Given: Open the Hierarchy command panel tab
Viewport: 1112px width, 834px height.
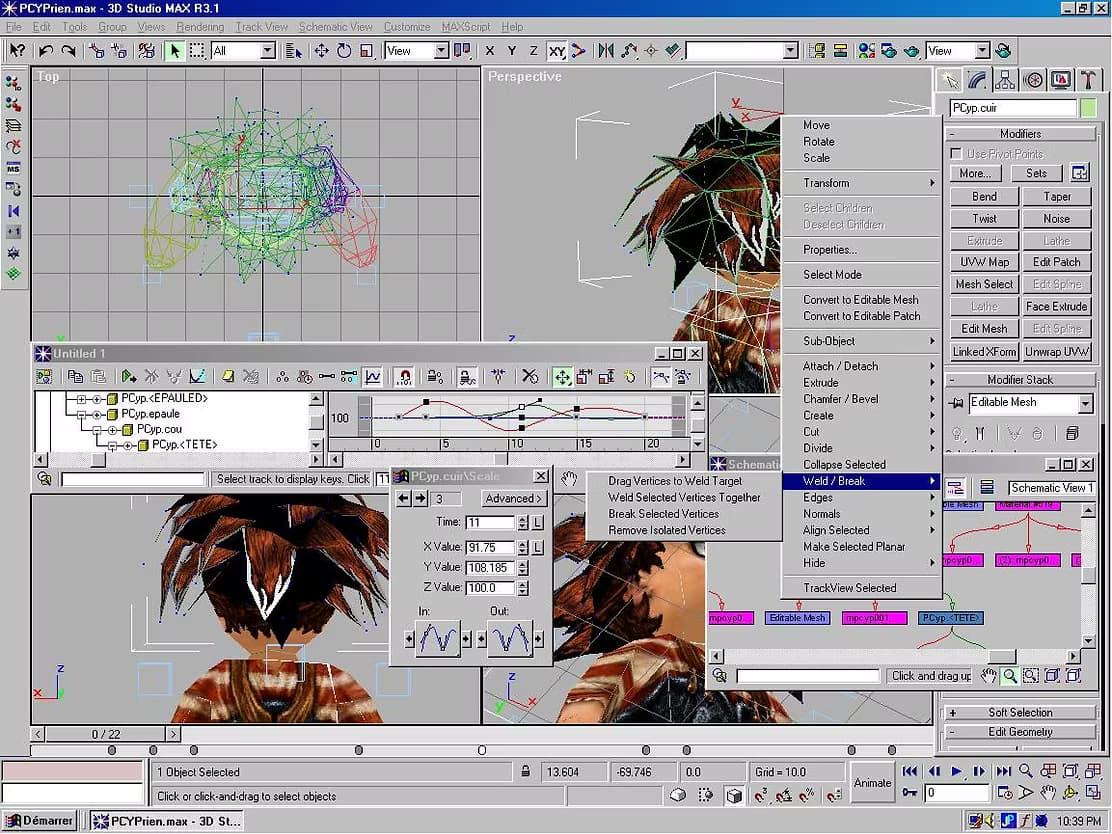Looking at the screenshot, I should click(1004, 80).
